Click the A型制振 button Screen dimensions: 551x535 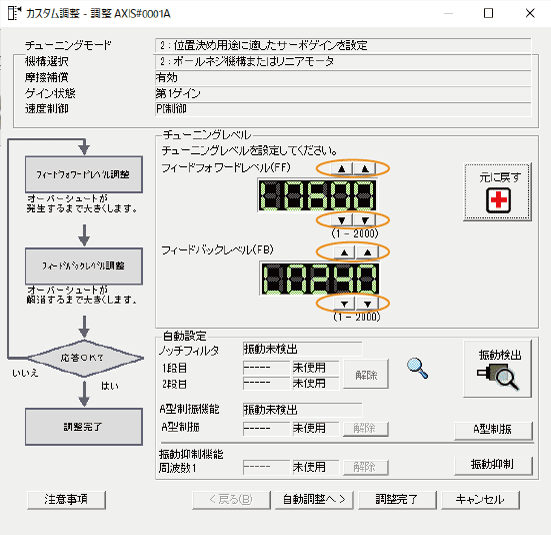pyautogui.click(x=493, y=430)
